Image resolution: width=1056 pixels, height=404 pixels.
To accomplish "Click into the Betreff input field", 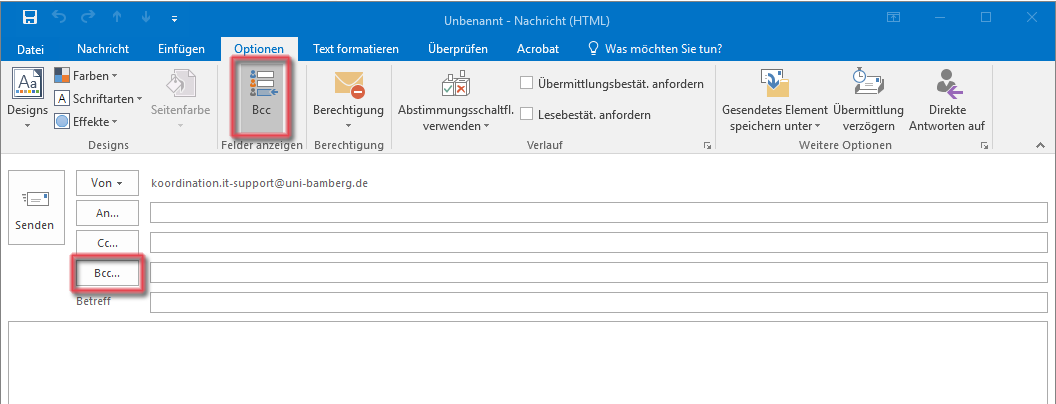I will tap(599, 303).
